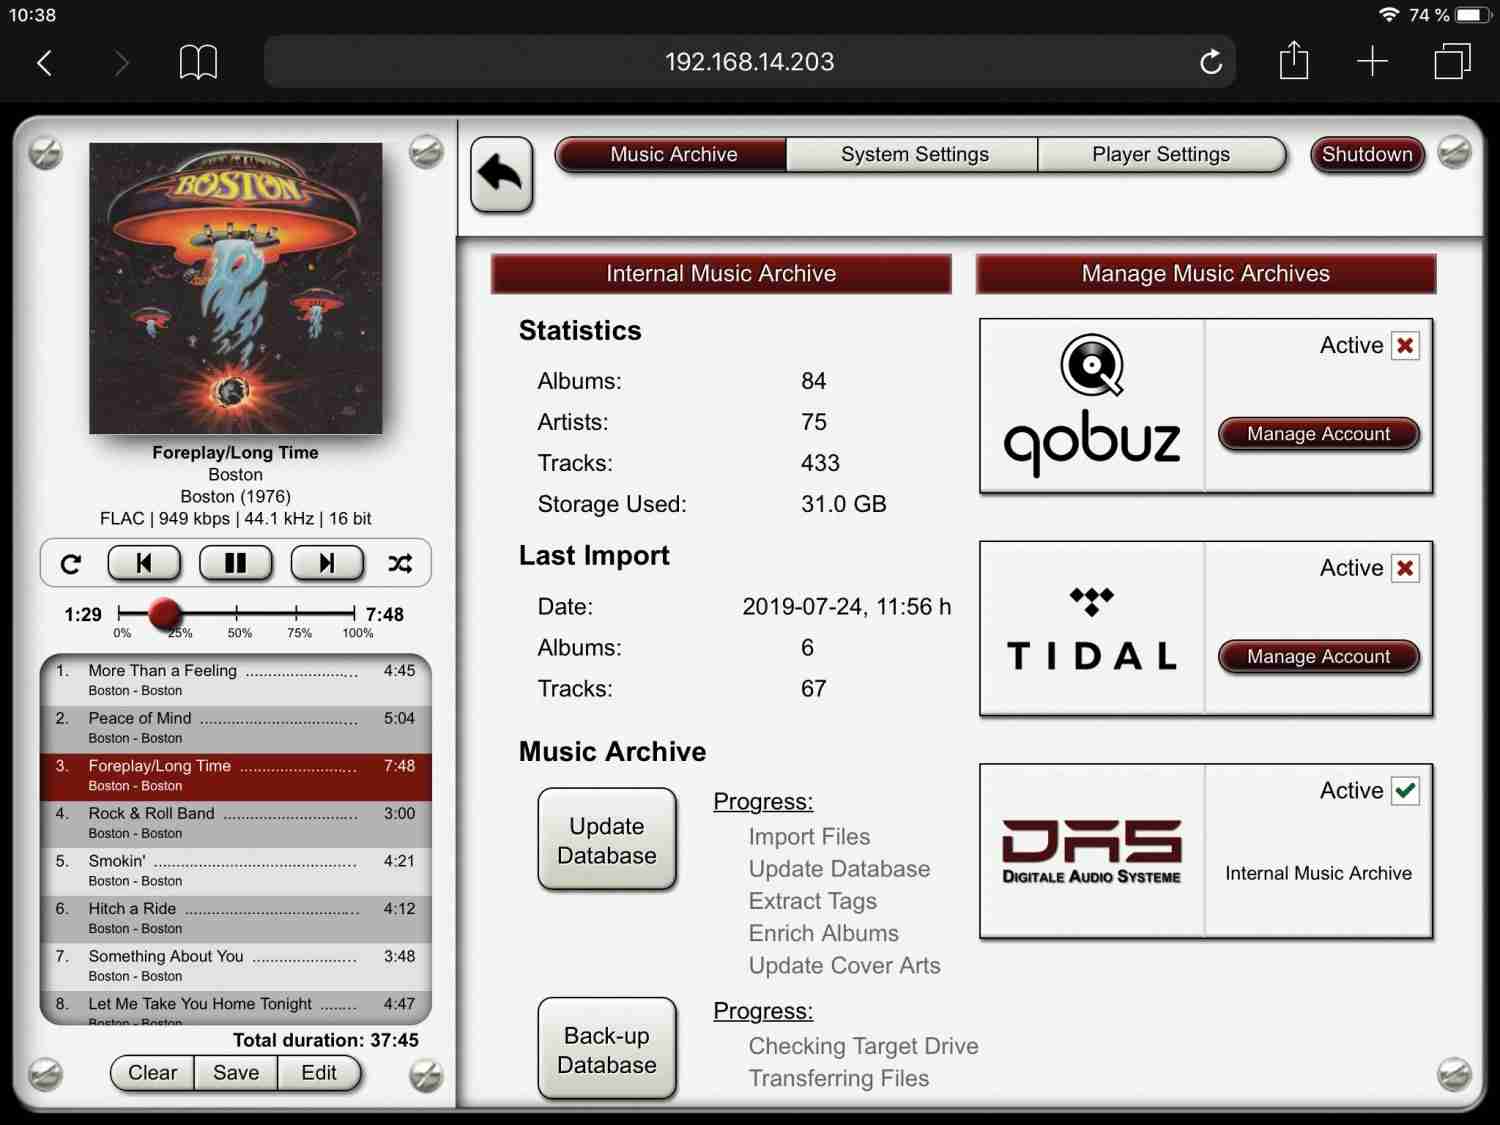This screenshot has height=1125, width=1500.
Task: Tap the DAS Digitale Audio Systeme logo
Action: pyautogui.click(x=1092, y=852)
